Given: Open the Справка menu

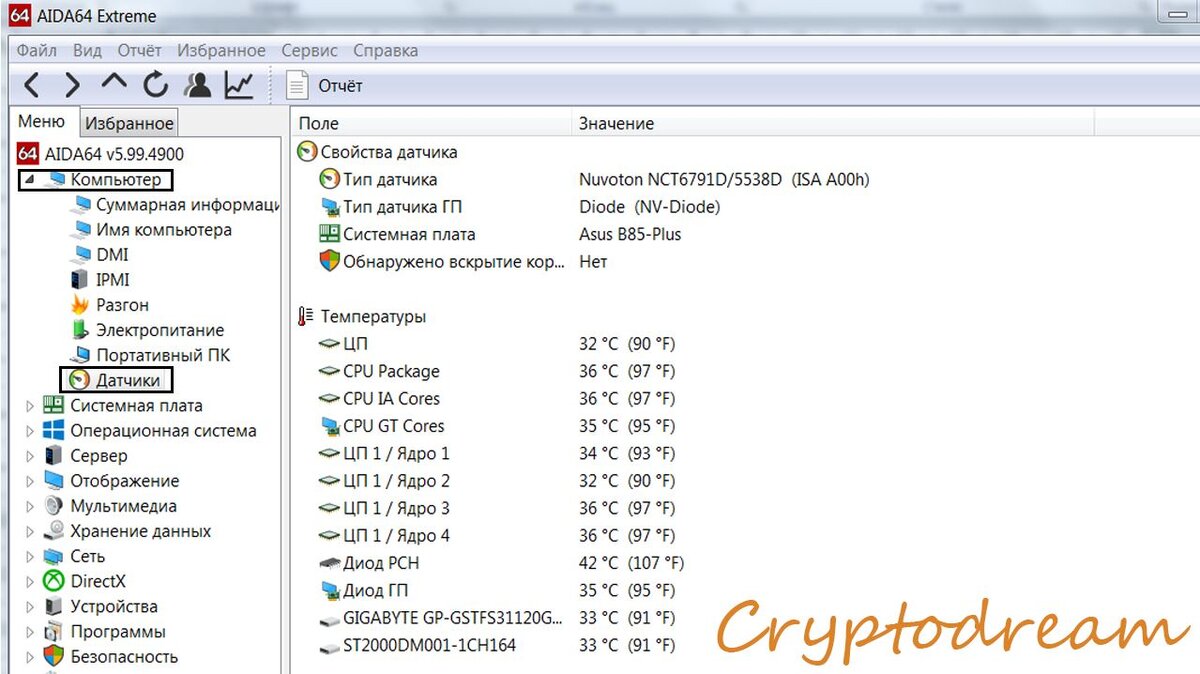Looking at the screenshot, I should pyautogui.click(x=385, y=50).
